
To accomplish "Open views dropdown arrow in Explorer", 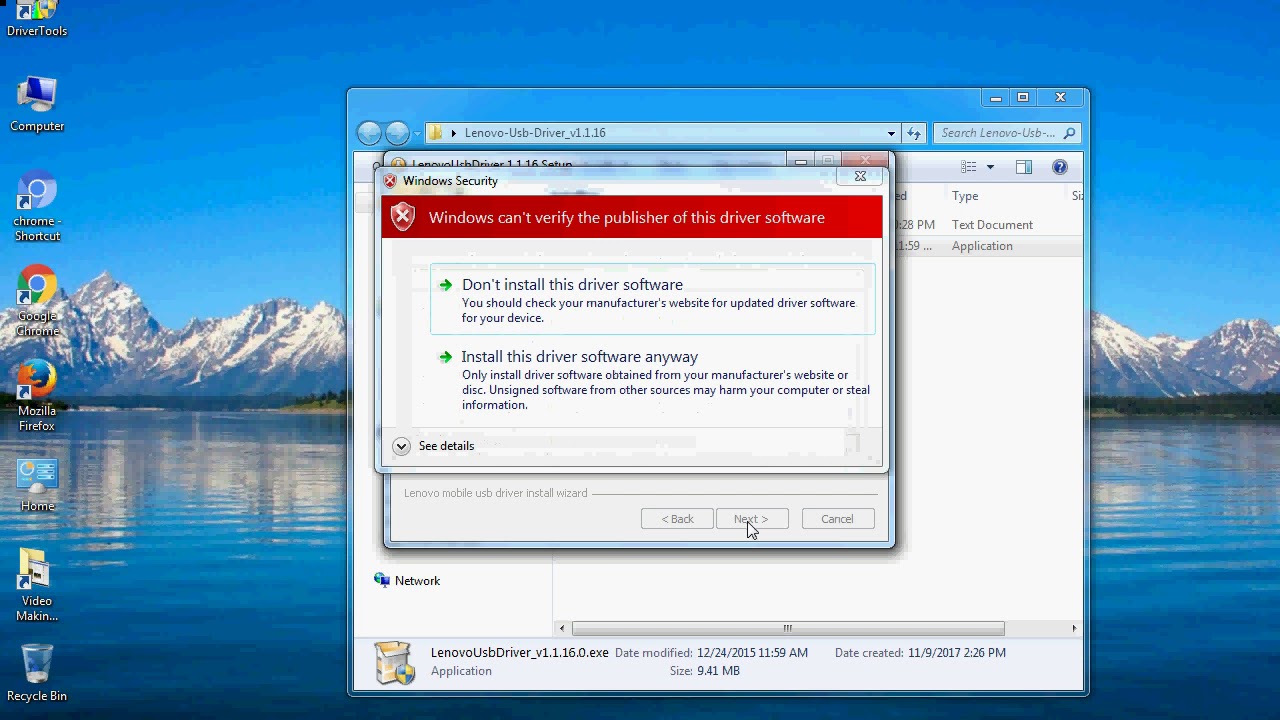I will click(990, 167).
